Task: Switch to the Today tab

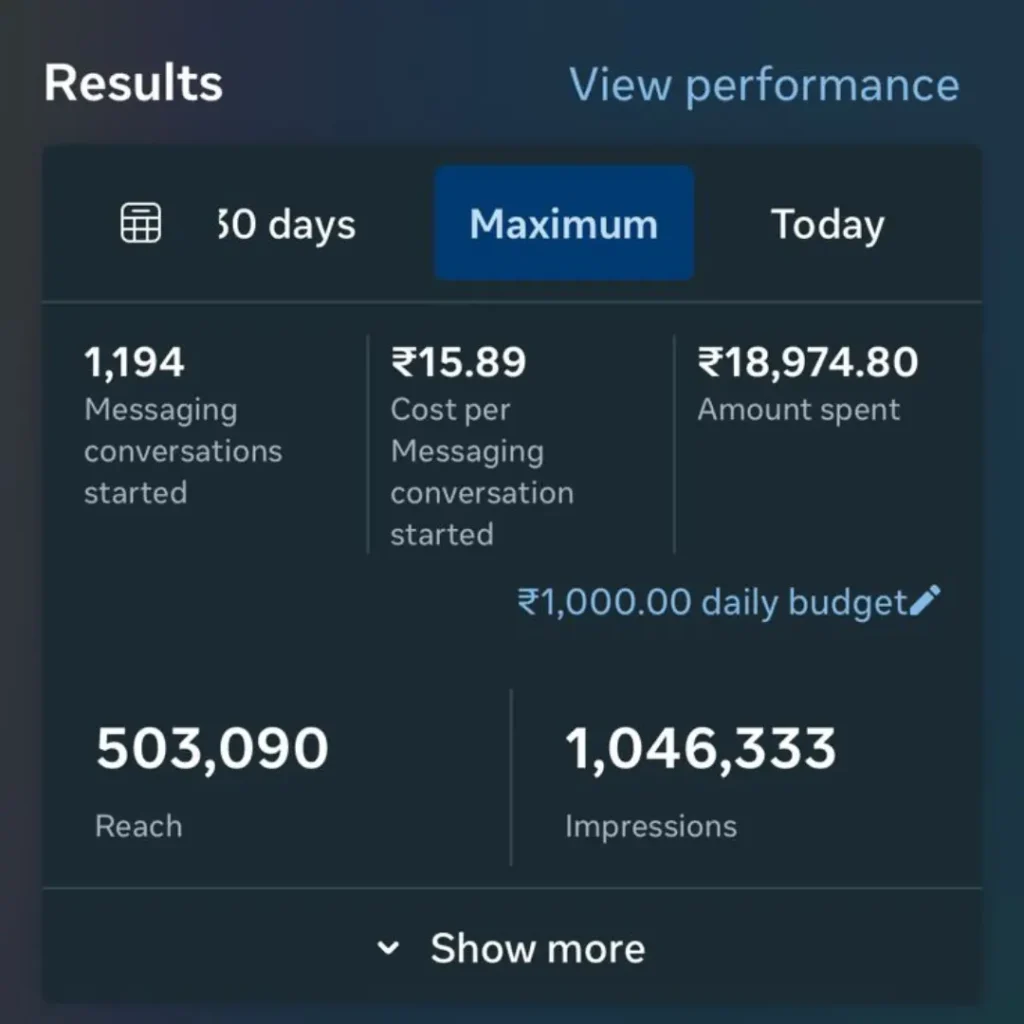Action: point(827,224)
